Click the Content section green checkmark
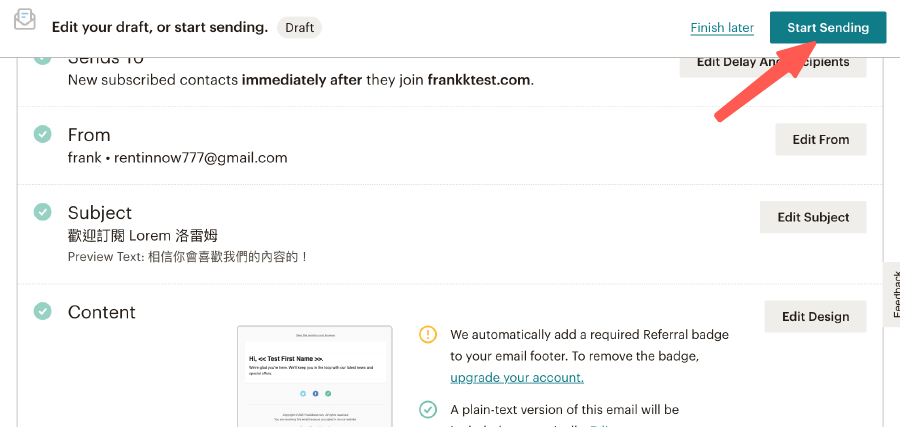 (x=43, y=311)
